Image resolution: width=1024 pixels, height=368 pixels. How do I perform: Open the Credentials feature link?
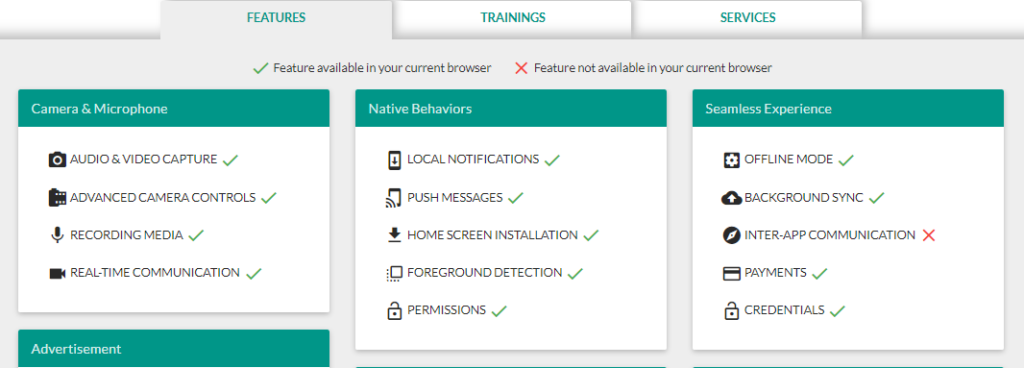784,310
